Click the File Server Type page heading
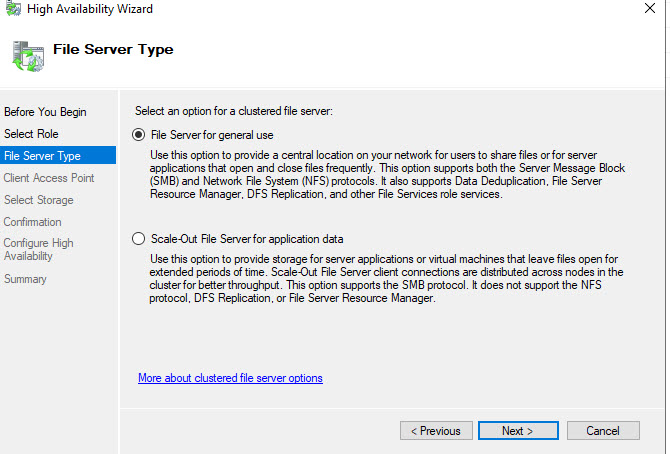Screen dimensions: 670x454 [113, 49]
